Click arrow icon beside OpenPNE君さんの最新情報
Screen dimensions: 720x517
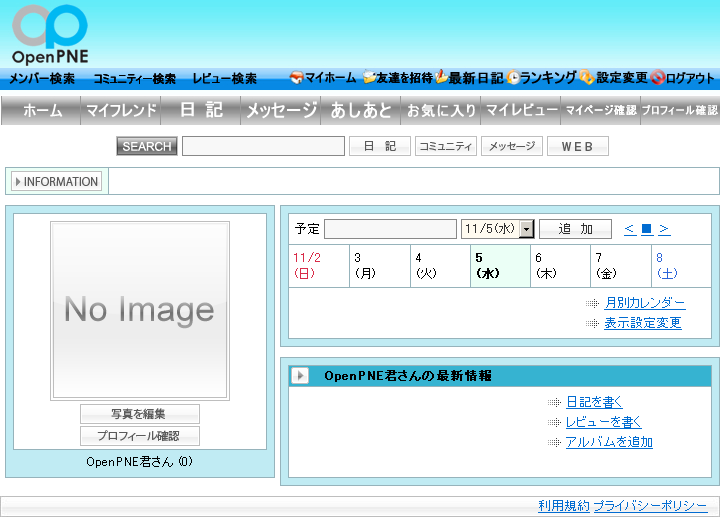pos(300,376)
